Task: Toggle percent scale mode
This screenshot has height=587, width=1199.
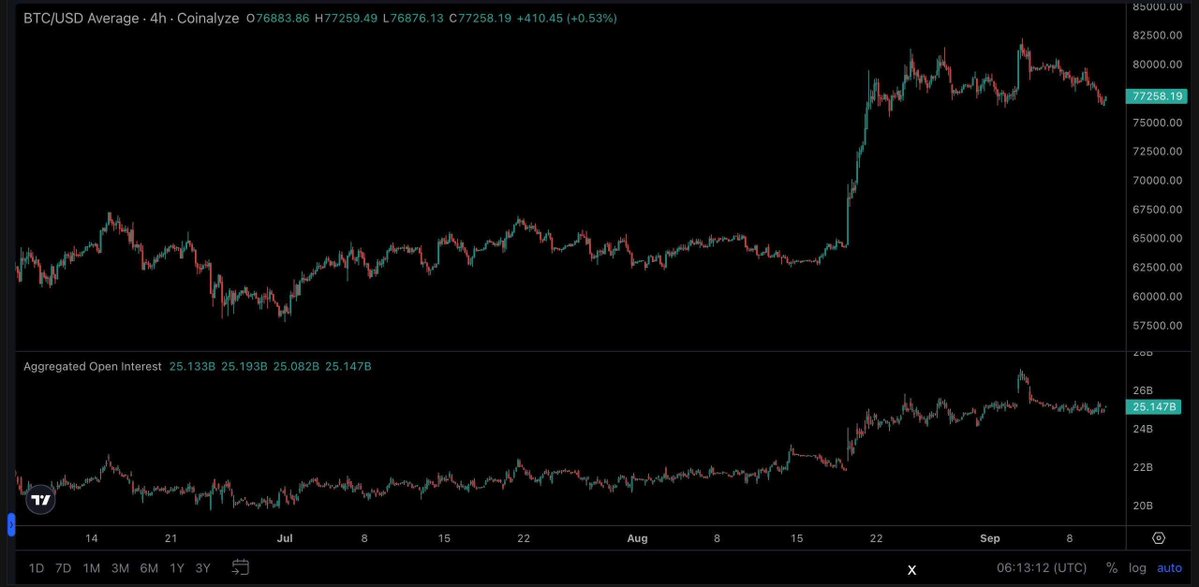Action: (x=1112, y=568)
